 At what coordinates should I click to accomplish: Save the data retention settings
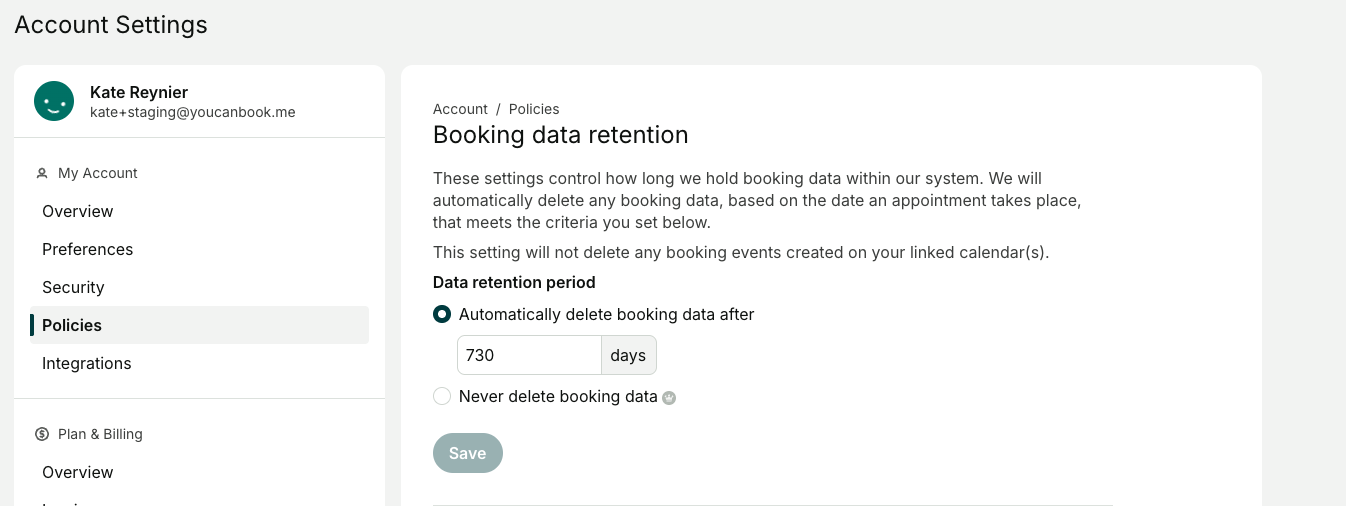pos(468,453)
